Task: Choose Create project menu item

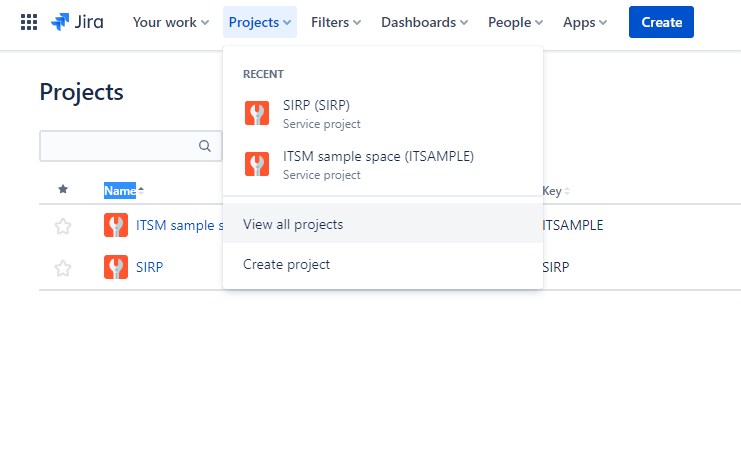Action: (383, 264)
